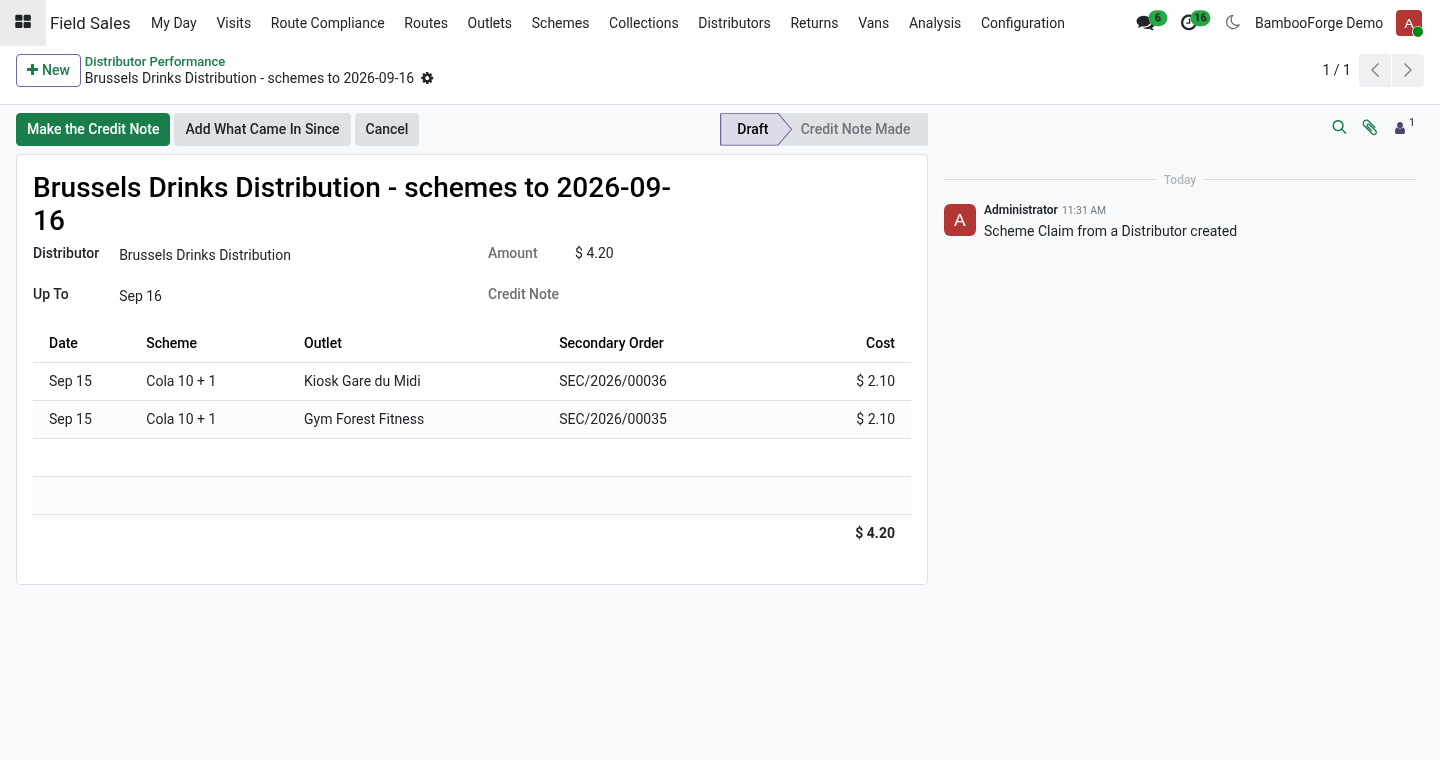
Task: Expand the Distributors menu
Action: tap(734, 23)
